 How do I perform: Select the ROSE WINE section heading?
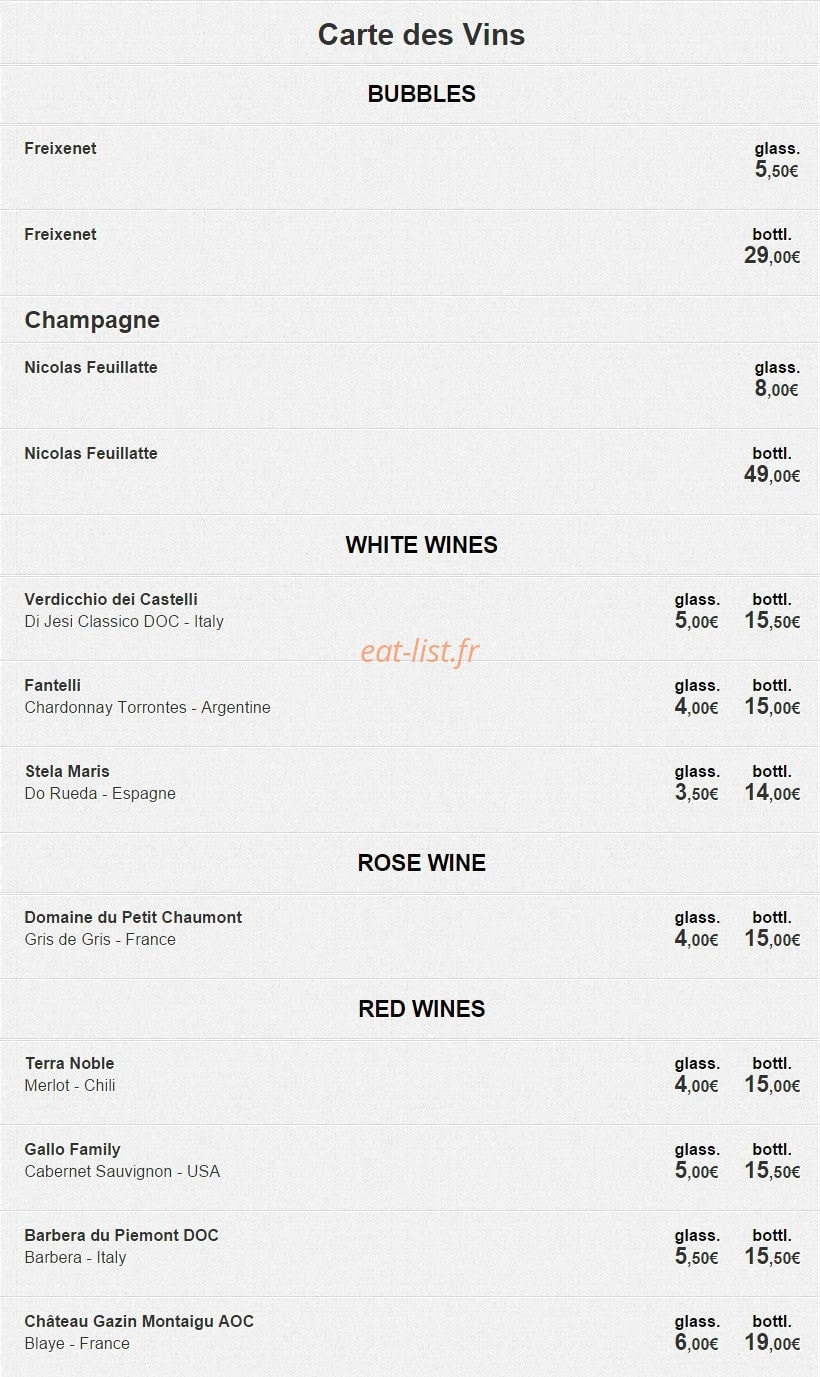pos(421,863)
